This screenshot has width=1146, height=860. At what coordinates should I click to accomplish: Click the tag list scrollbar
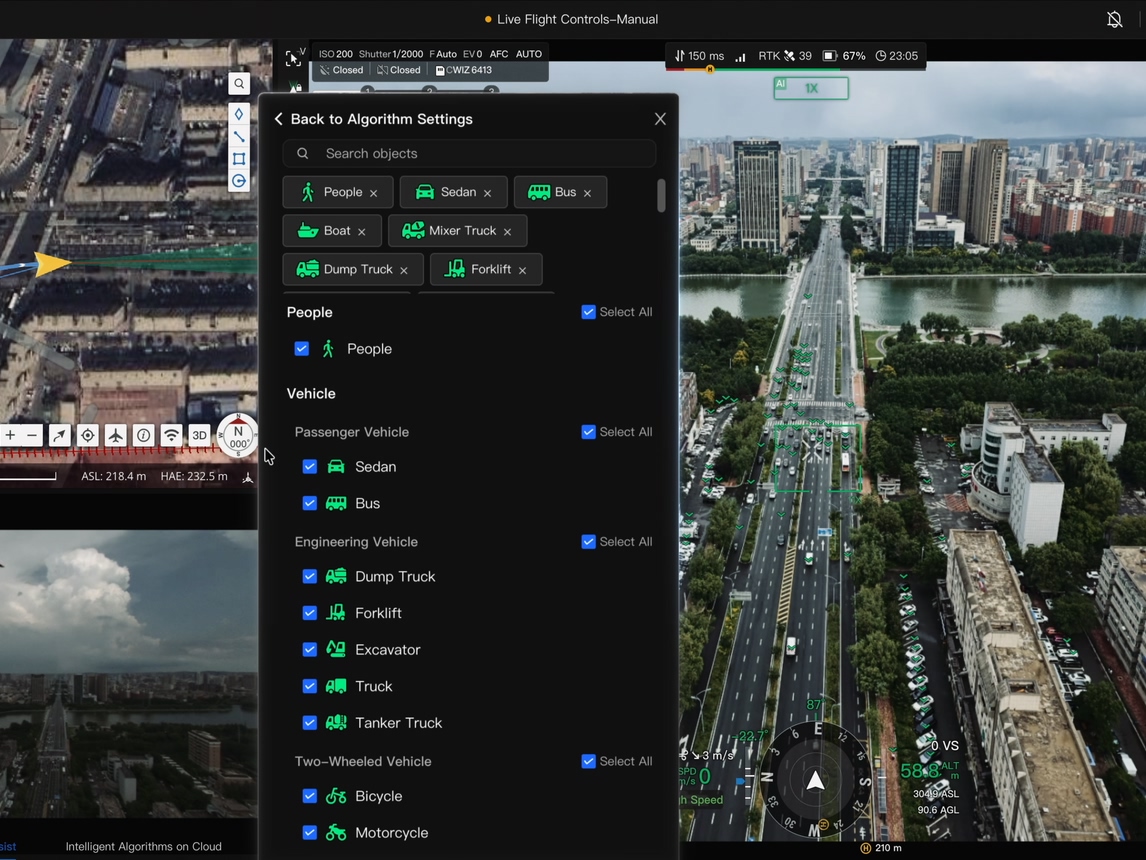pyautogui.click(x=661, y=196)
